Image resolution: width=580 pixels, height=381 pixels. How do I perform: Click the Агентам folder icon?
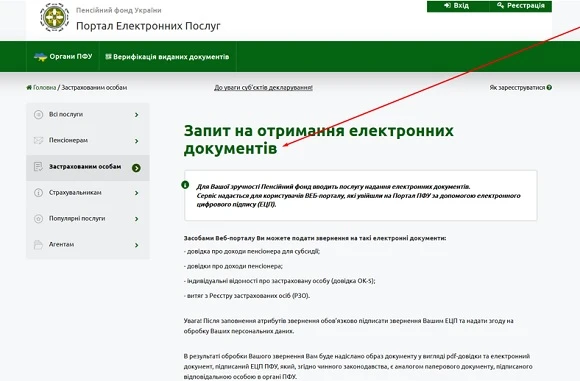point(38,245)
